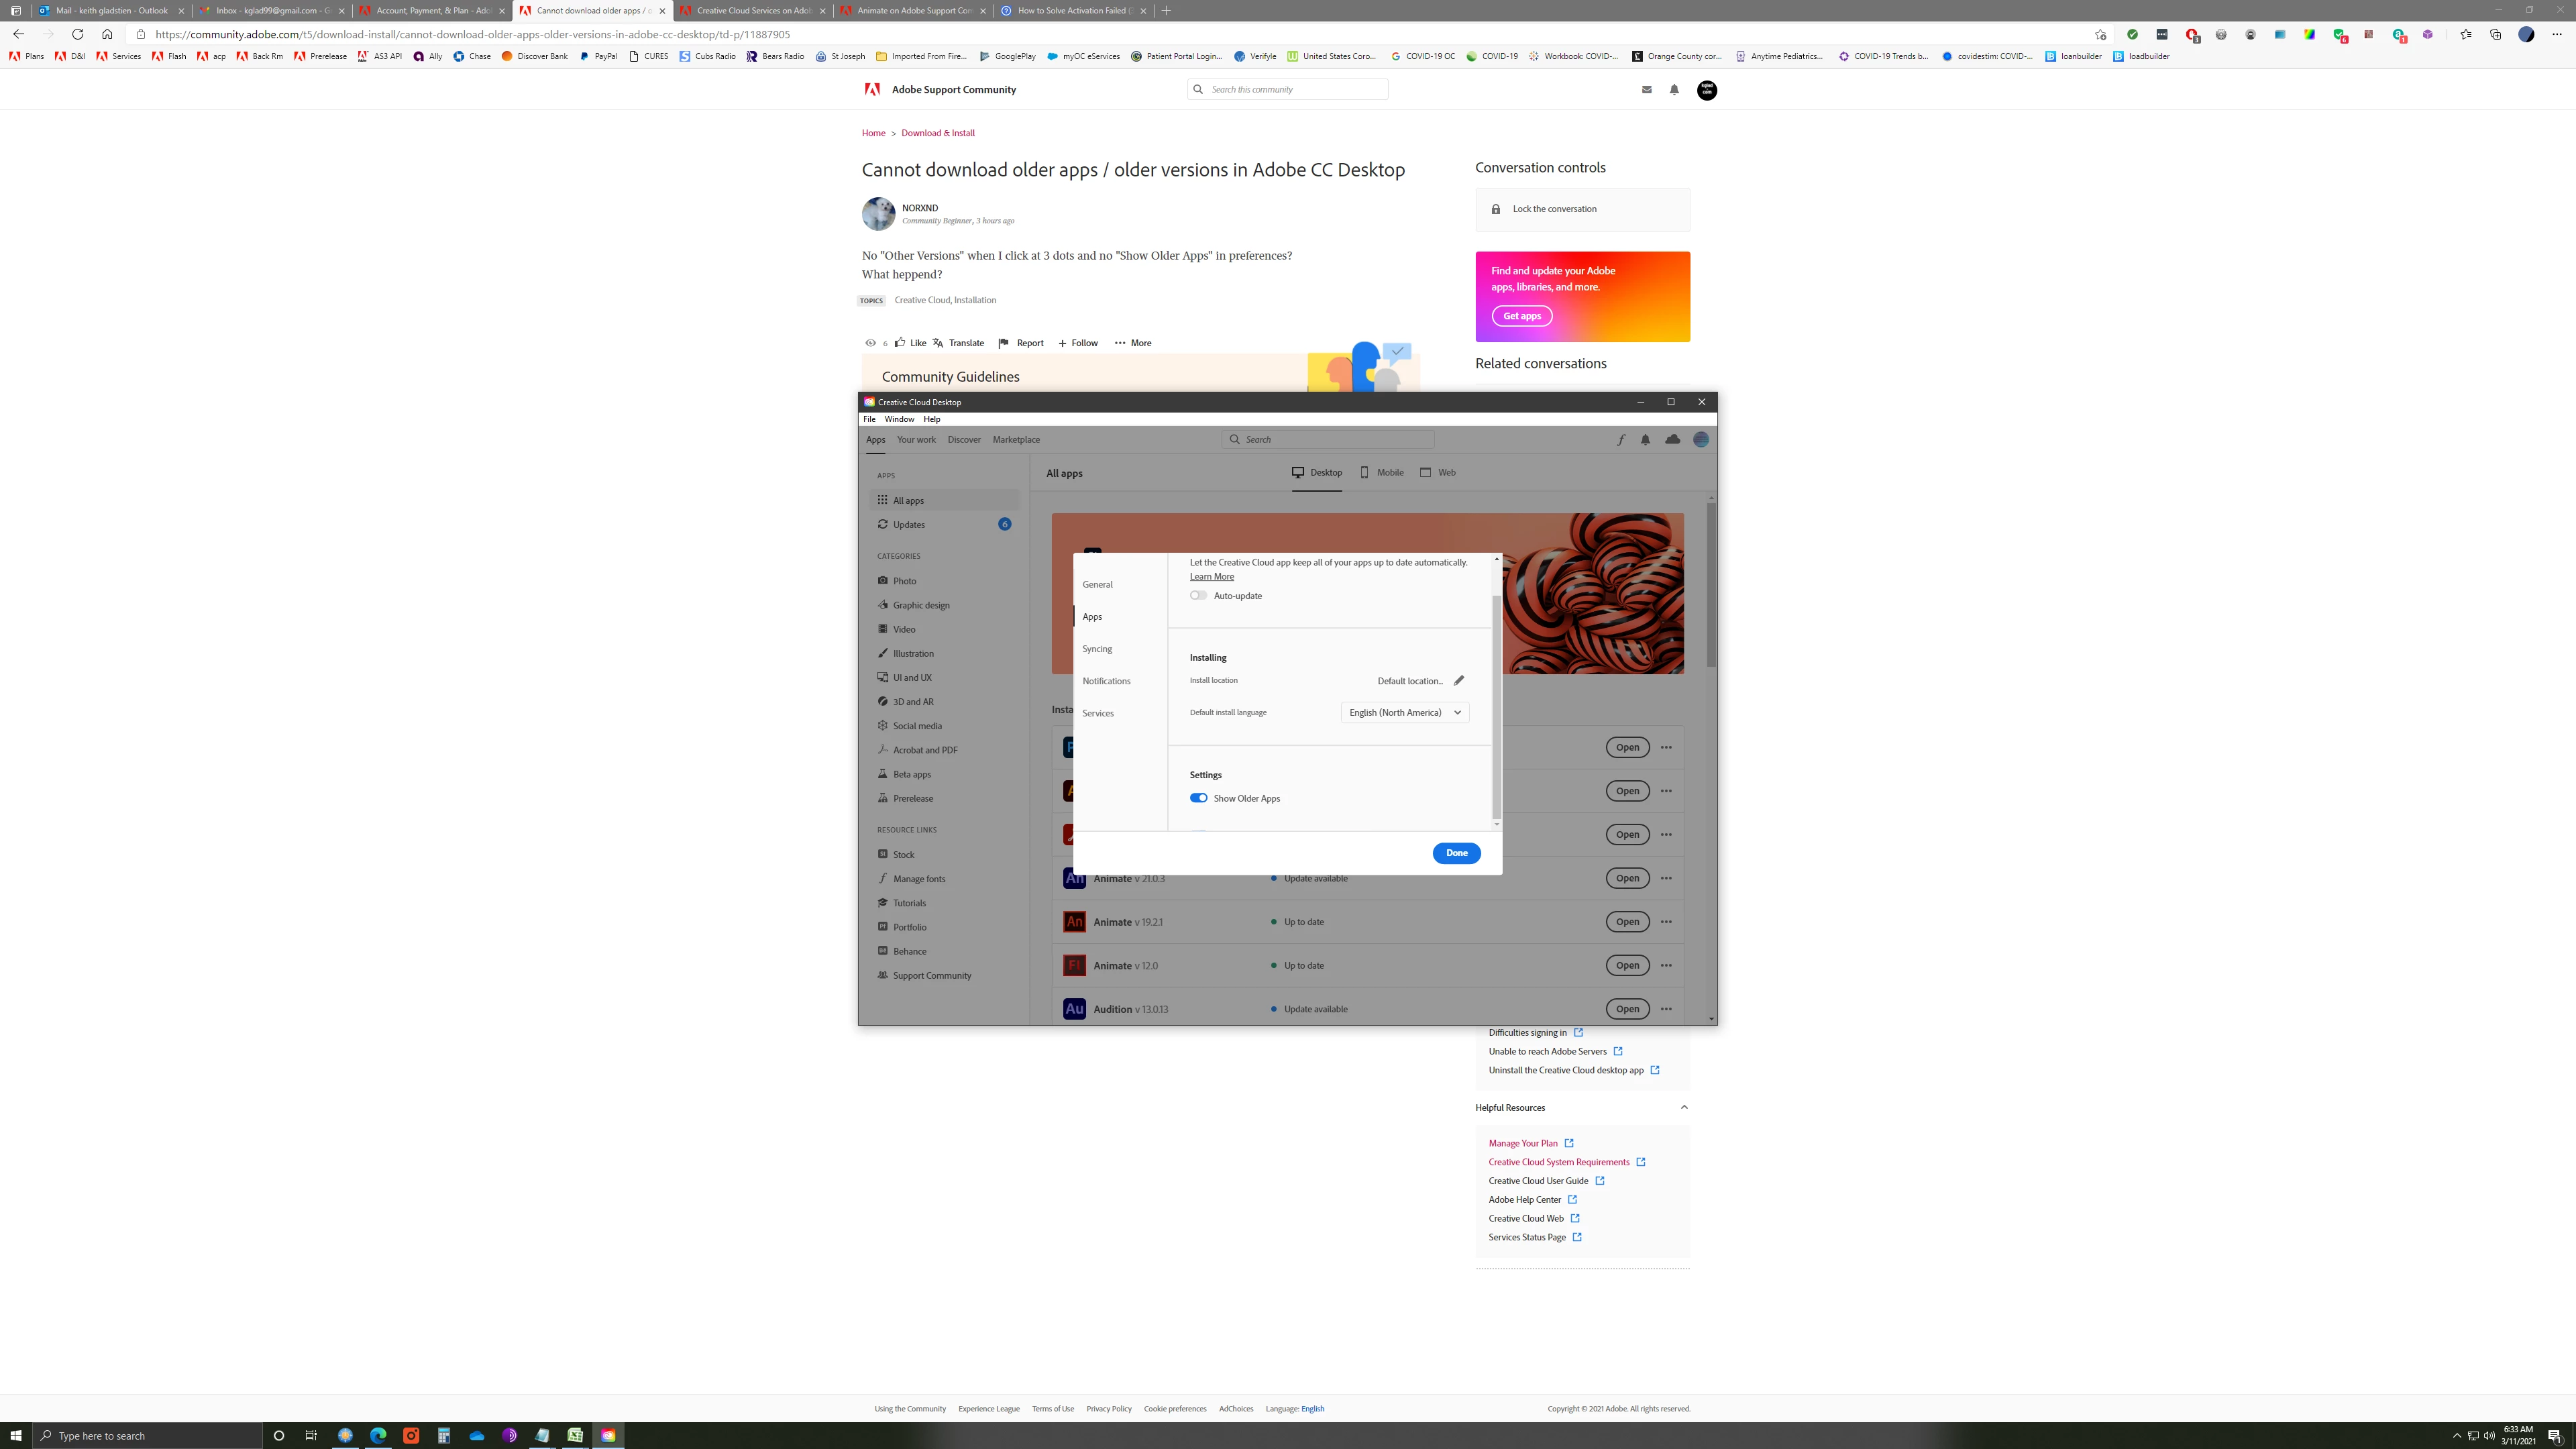
Task: Disable the Show Older Apps toggle
Action: (1198, 798)
